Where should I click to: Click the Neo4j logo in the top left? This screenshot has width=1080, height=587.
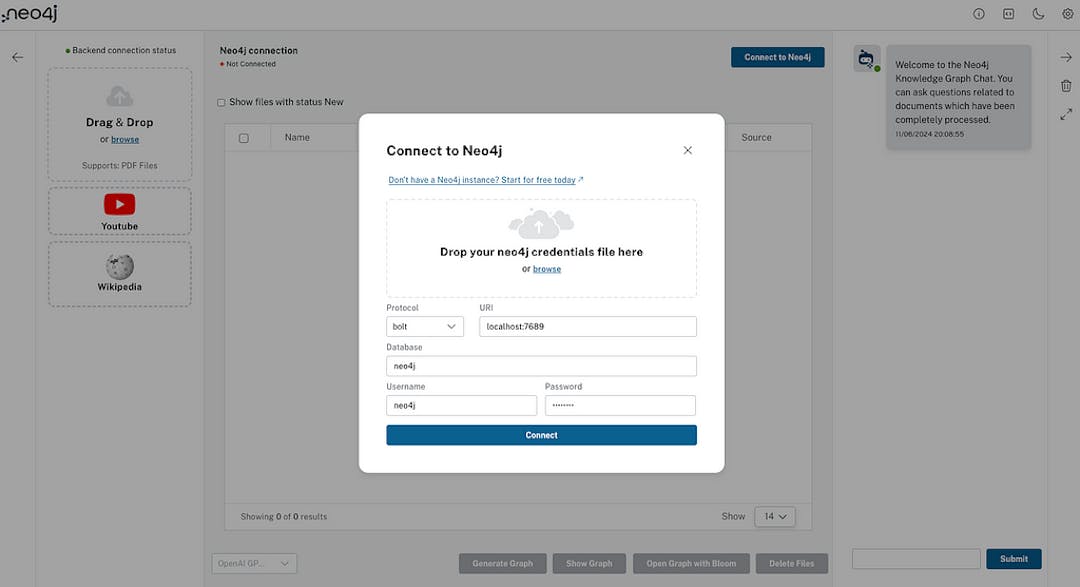click(30, 13)
